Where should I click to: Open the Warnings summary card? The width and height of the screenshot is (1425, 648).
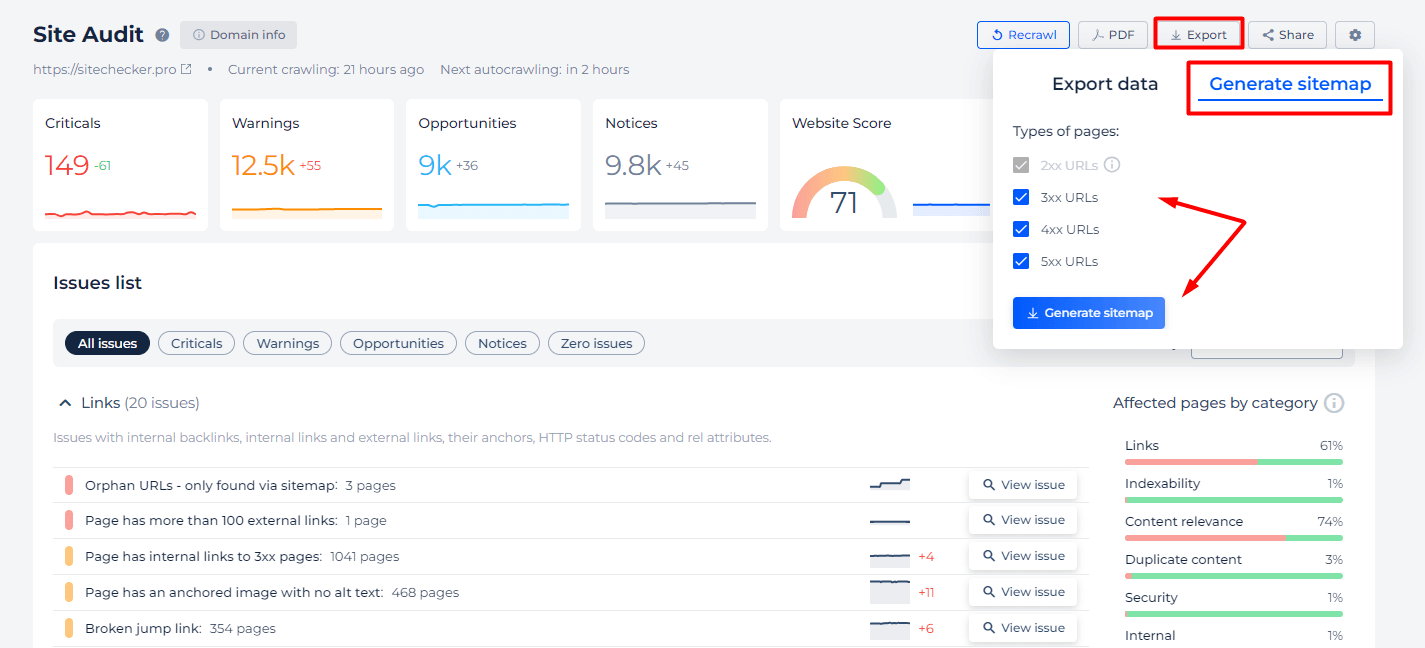[x=307, y=165]
